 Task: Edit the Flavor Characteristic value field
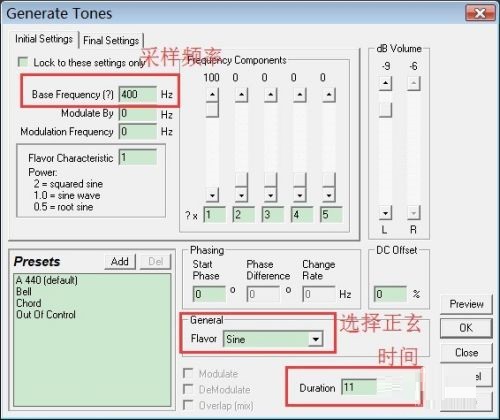(x=138, y=157)
